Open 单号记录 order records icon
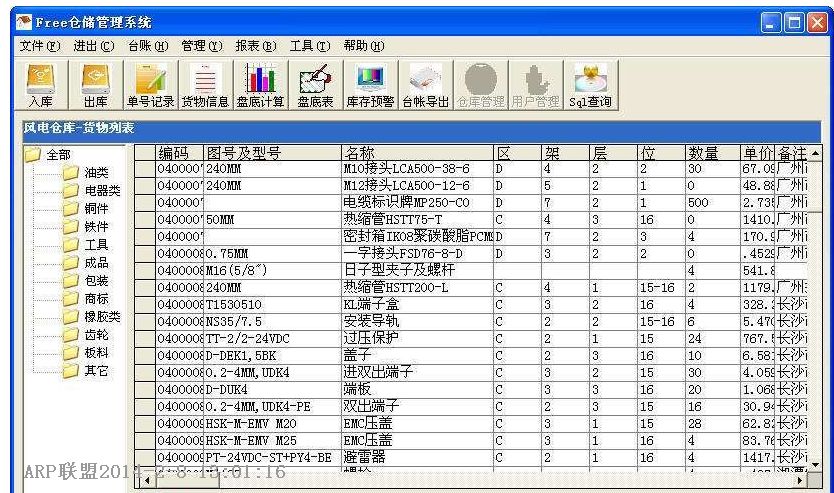This screenshot has width=834, height=493. coord(149,85)
